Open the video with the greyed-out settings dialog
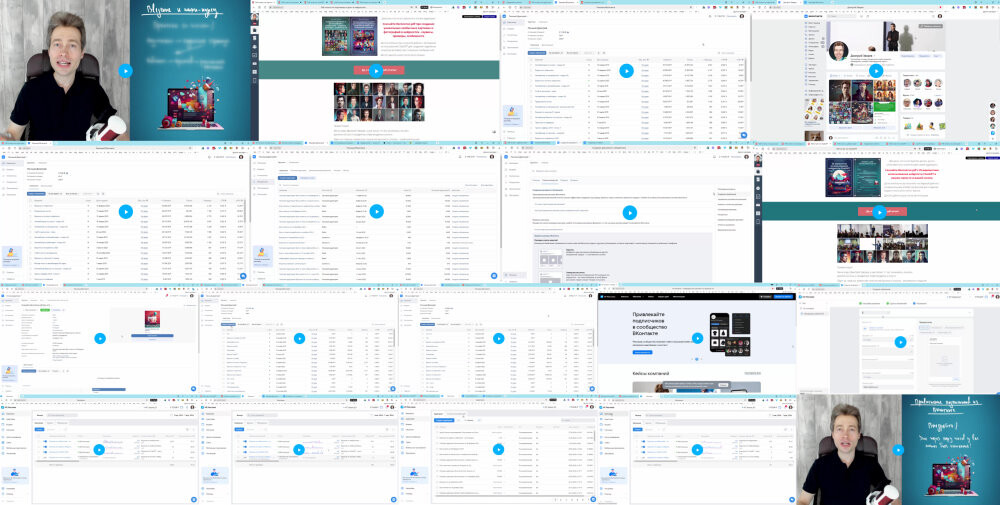The width and height of the screenshot is (1000, 505). pyautogui.click(x=900, y=342)
